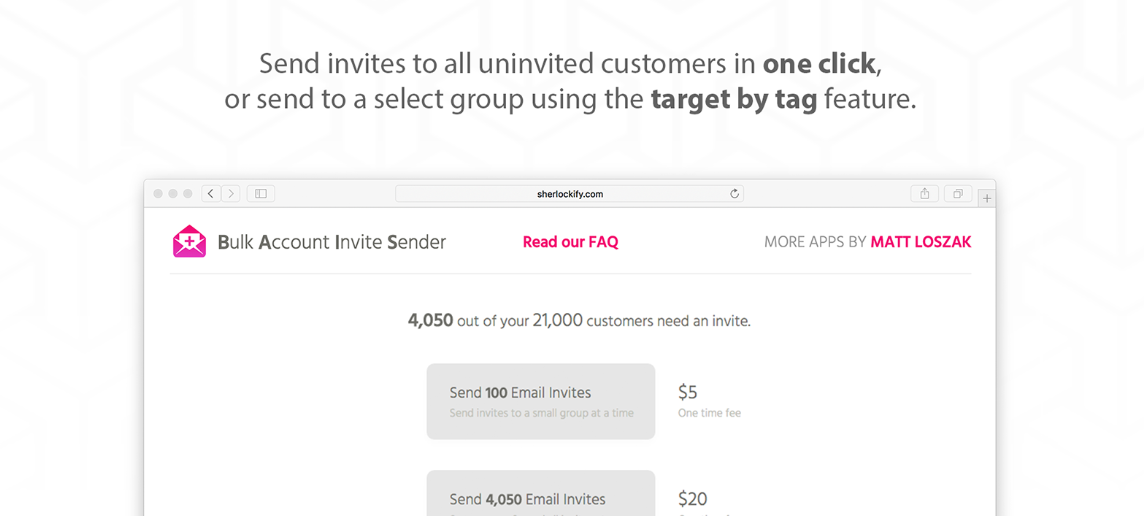Click the browser forward arrow button
Image resolution: width=1144 pixels, height=516 pixels.
pyautogui.click(x=231, y=194)
